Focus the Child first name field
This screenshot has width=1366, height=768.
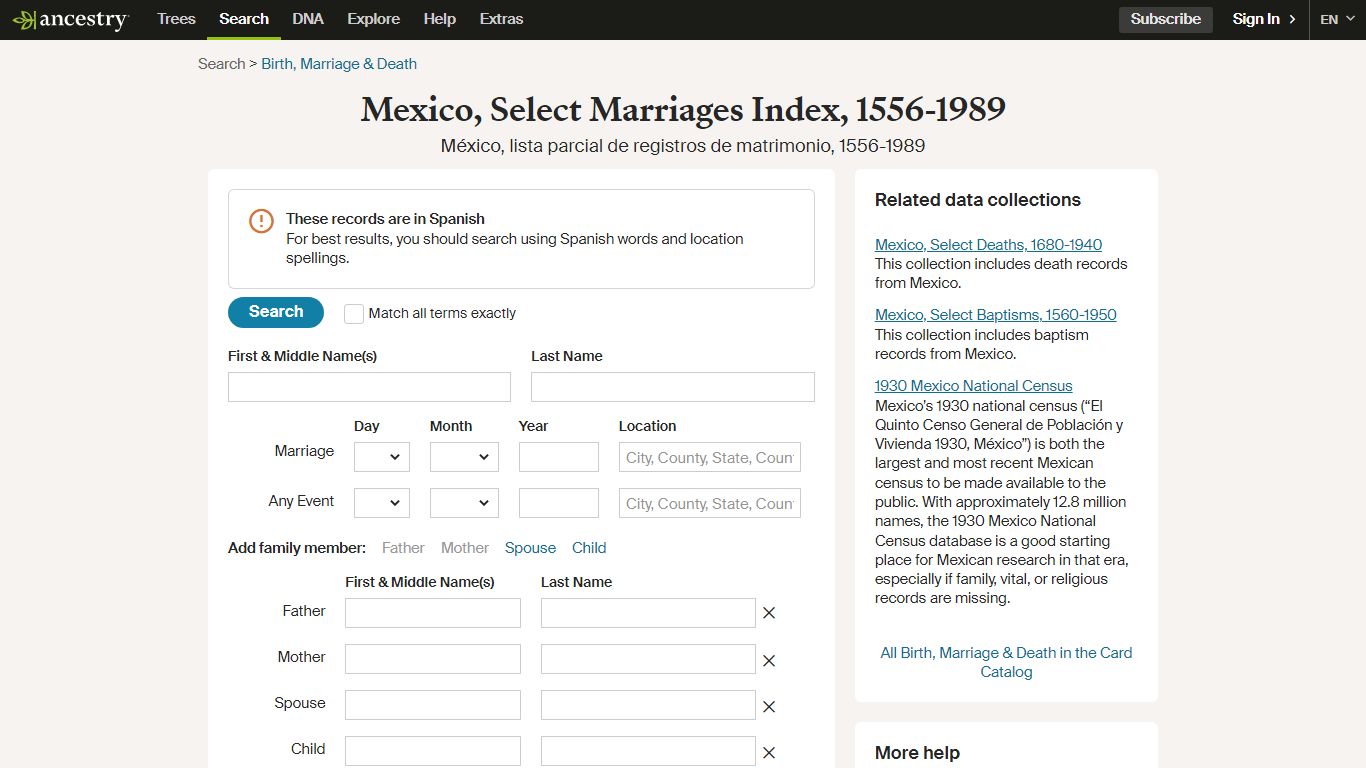click(433, 751)
